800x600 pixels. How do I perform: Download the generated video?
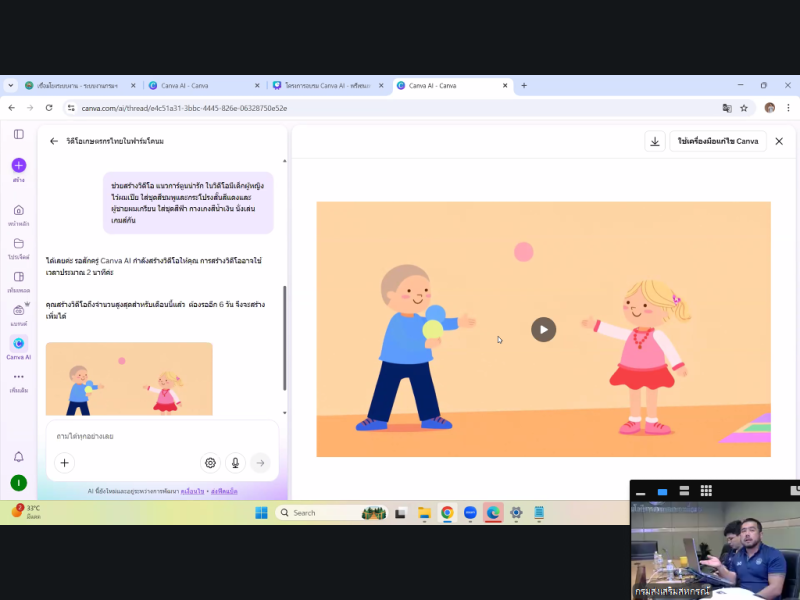655,141
